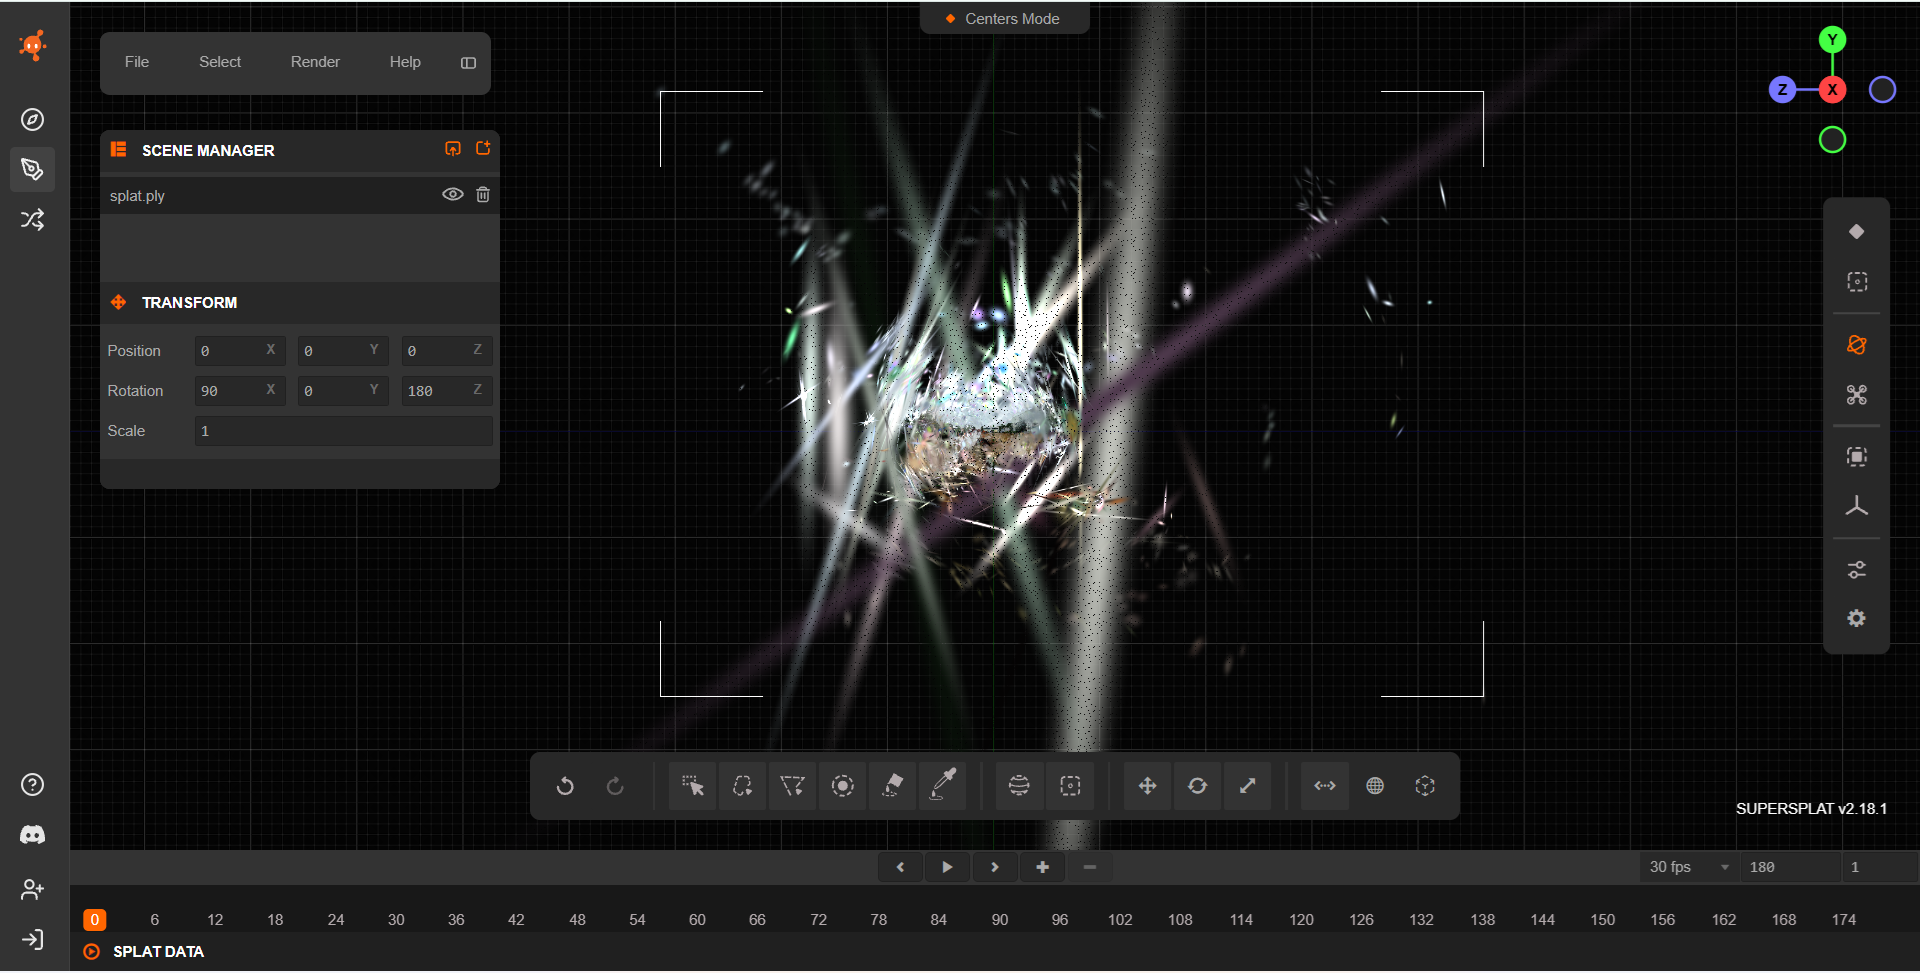Viewport: 1920px width, 973px height.
Task: Select the Lasso selection tool
Action: tap(742, 786)
